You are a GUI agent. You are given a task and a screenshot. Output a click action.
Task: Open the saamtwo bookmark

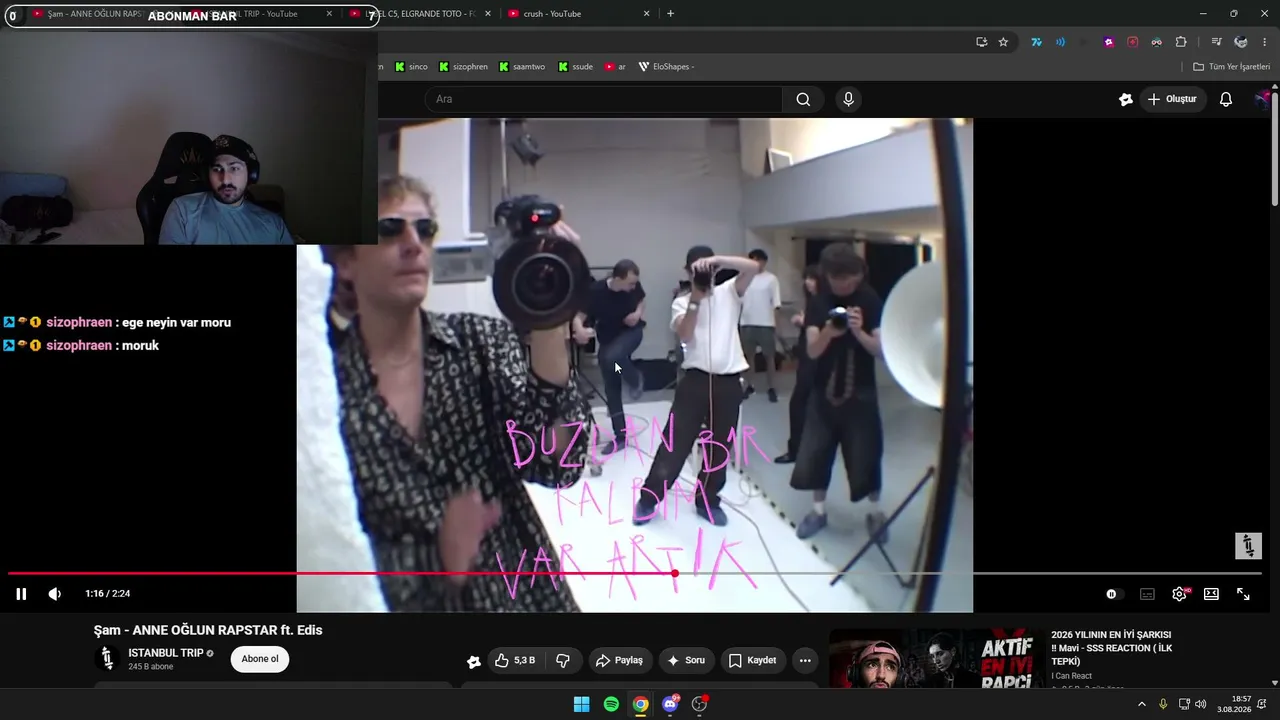pos(522,67)
